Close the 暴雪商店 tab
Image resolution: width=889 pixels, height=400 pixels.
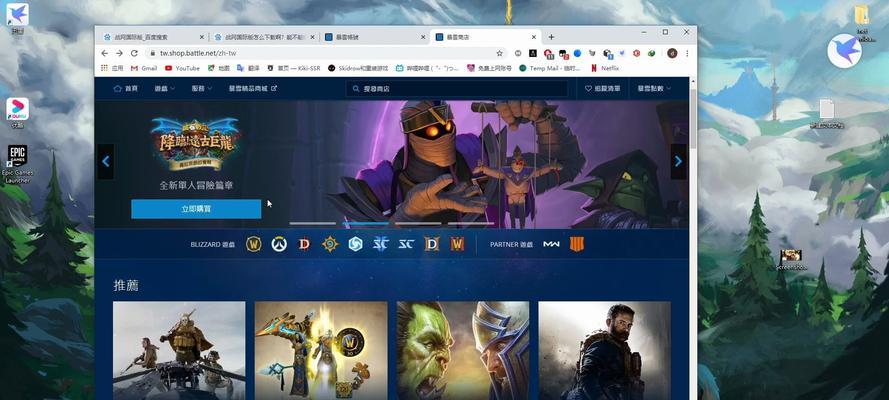(x=534, y=37)
